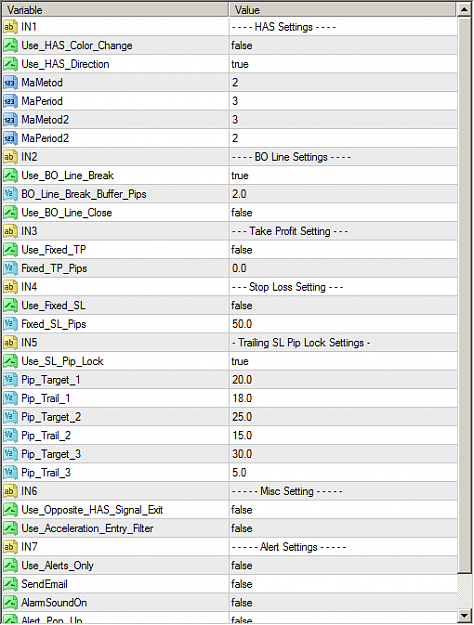Click the '- - - - - Alert Settings - - - - -' value
Screen dimensions: 474x625
tap(289, 547)
